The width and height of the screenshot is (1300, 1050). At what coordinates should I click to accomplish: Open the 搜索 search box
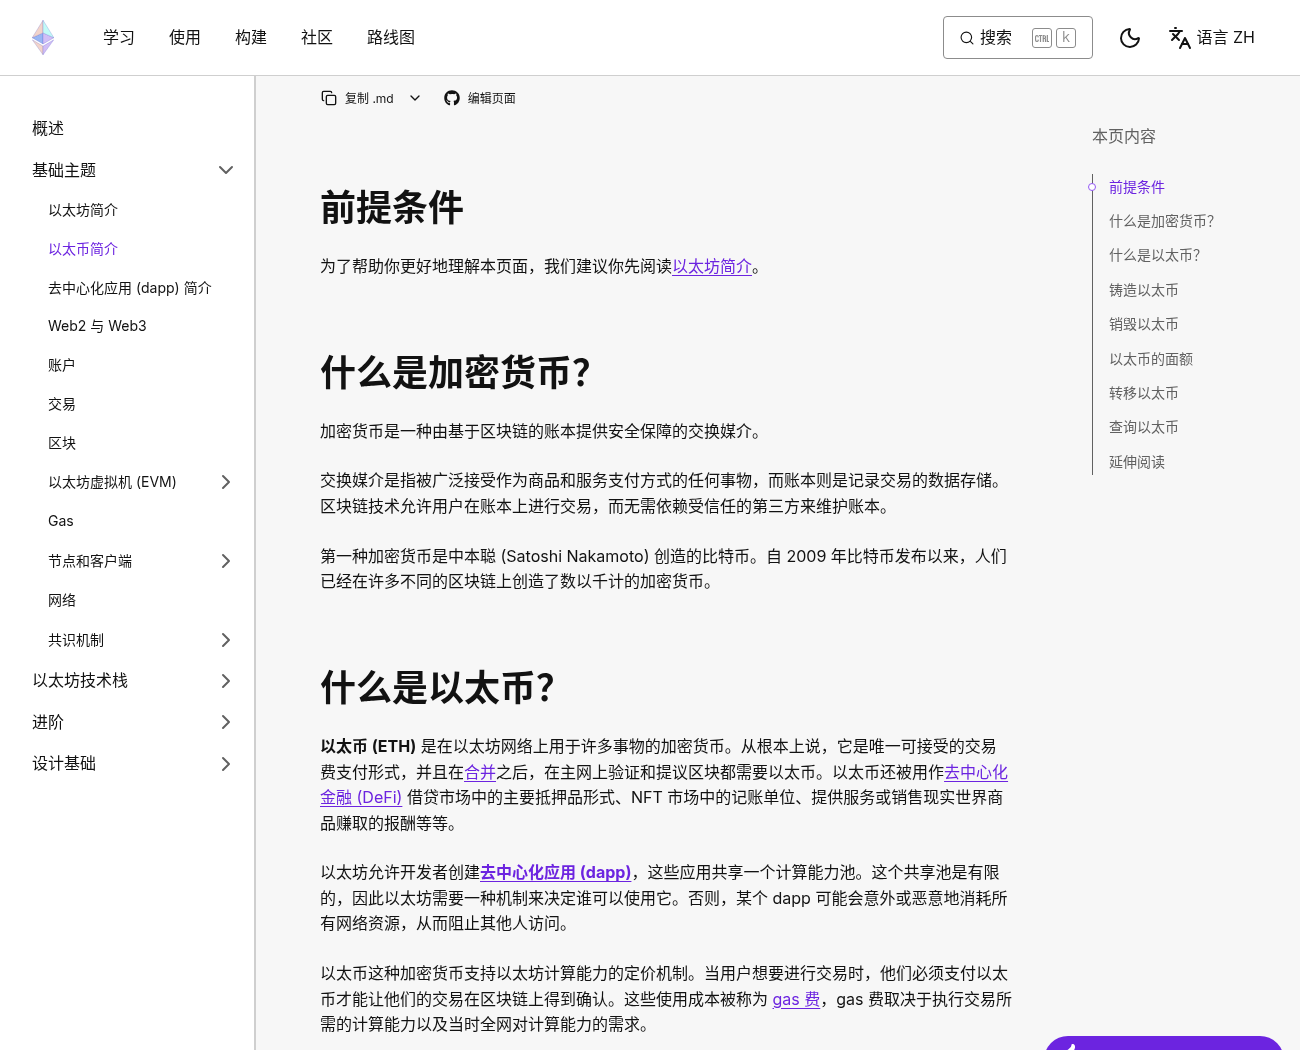(x=1017, y=38)
